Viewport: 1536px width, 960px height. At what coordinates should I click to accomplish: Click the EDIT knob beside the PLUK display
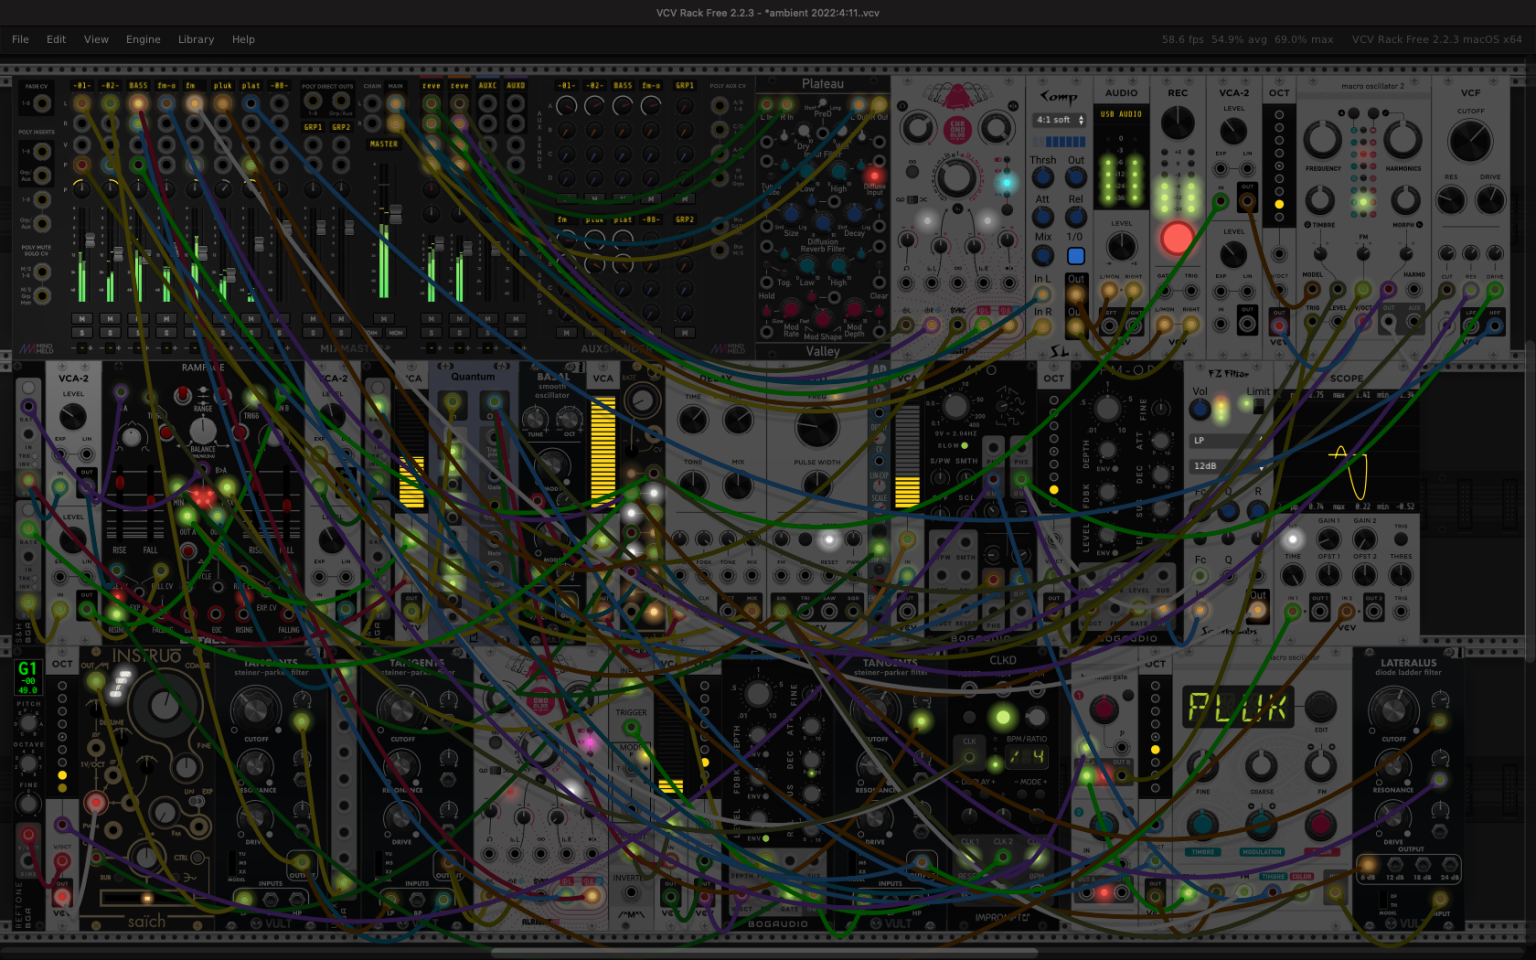click(x=1320, y=706)
